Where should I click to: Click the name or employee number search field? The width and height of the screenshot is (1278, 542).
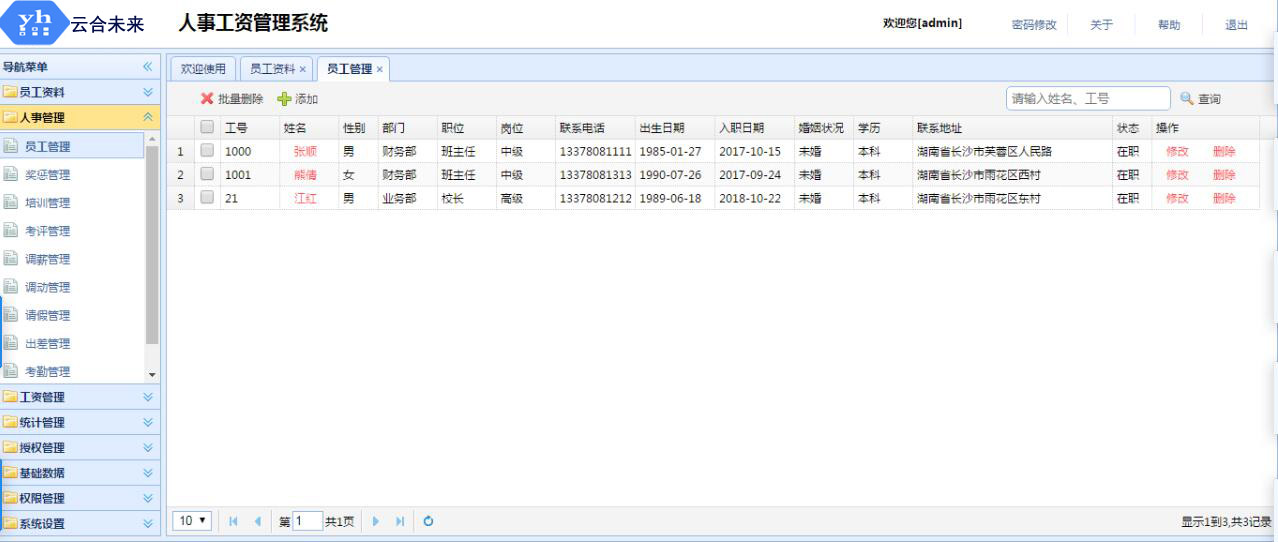pos(1087,99)
